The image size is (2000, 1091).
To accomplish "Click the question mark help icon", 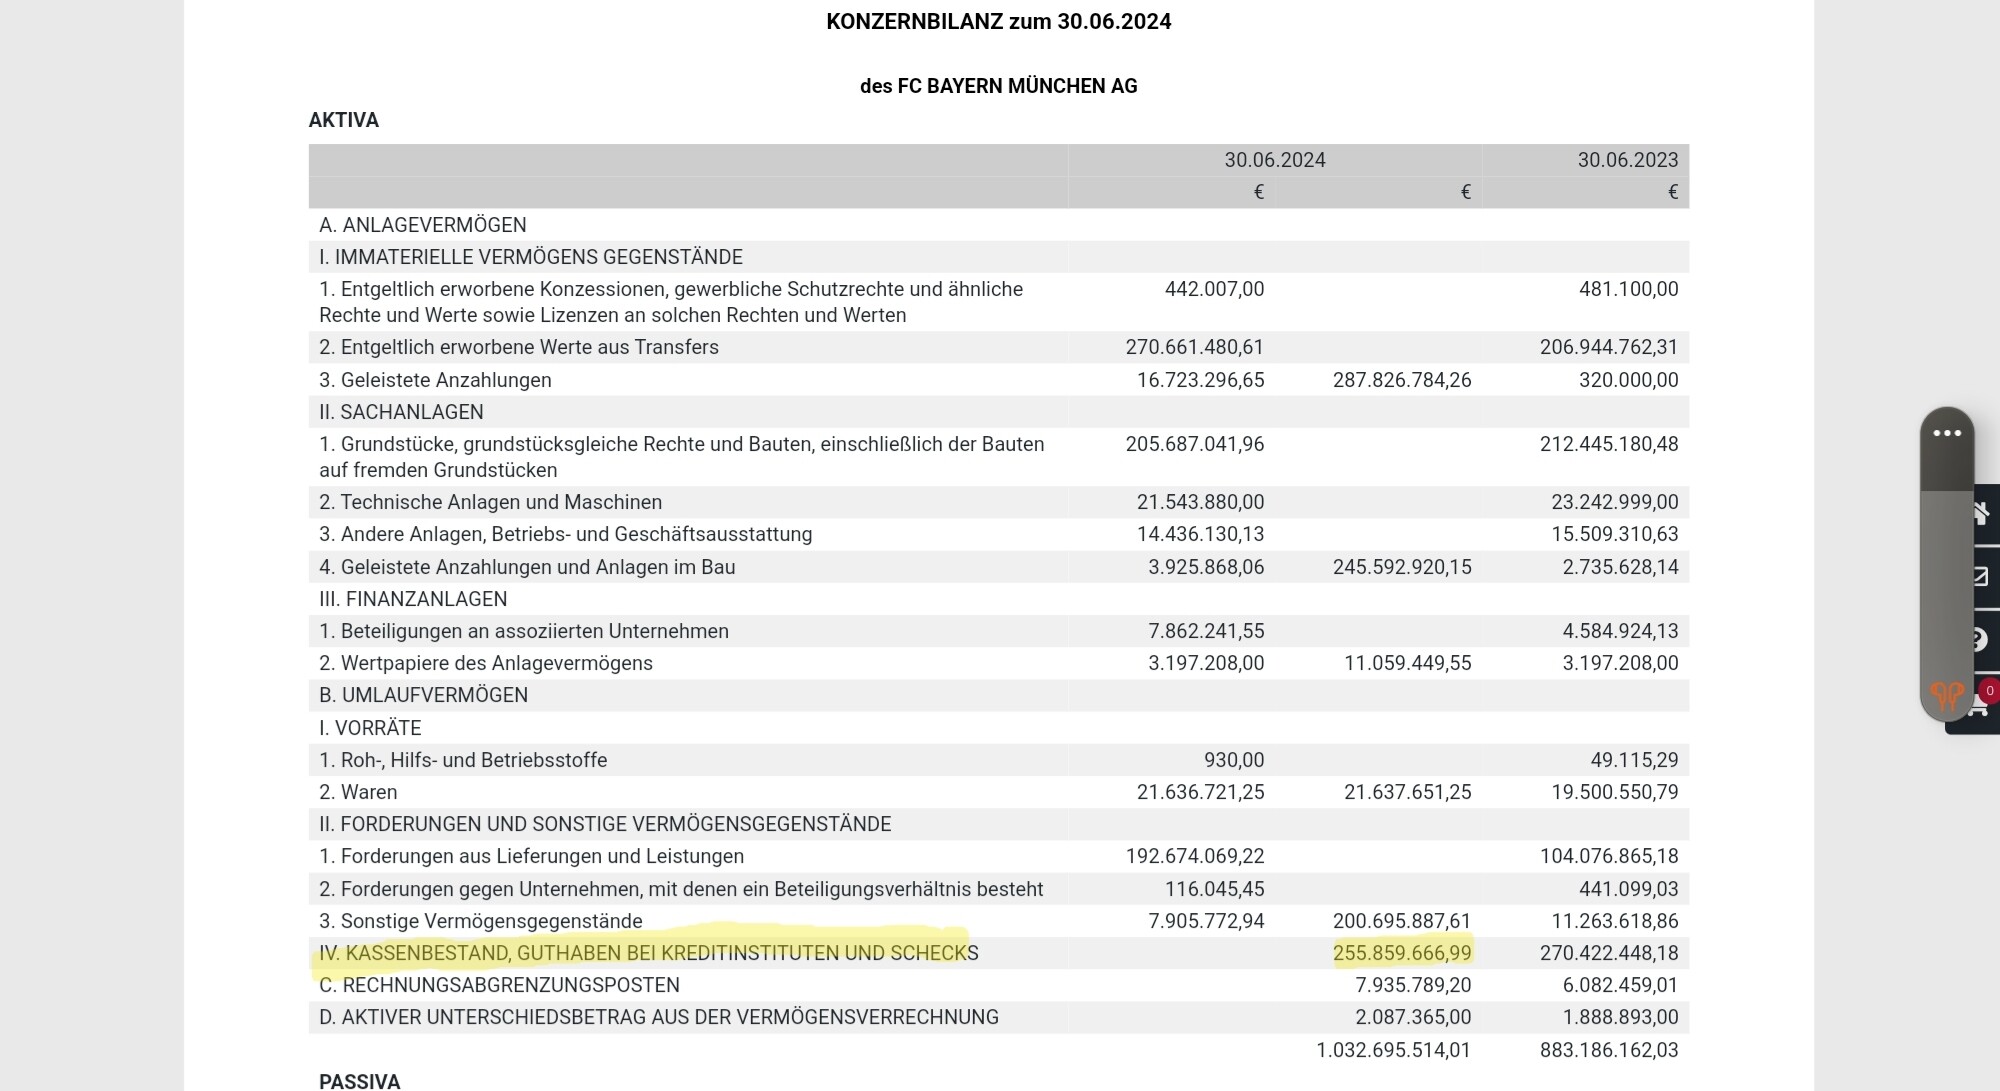I will tap(1982, 640).
